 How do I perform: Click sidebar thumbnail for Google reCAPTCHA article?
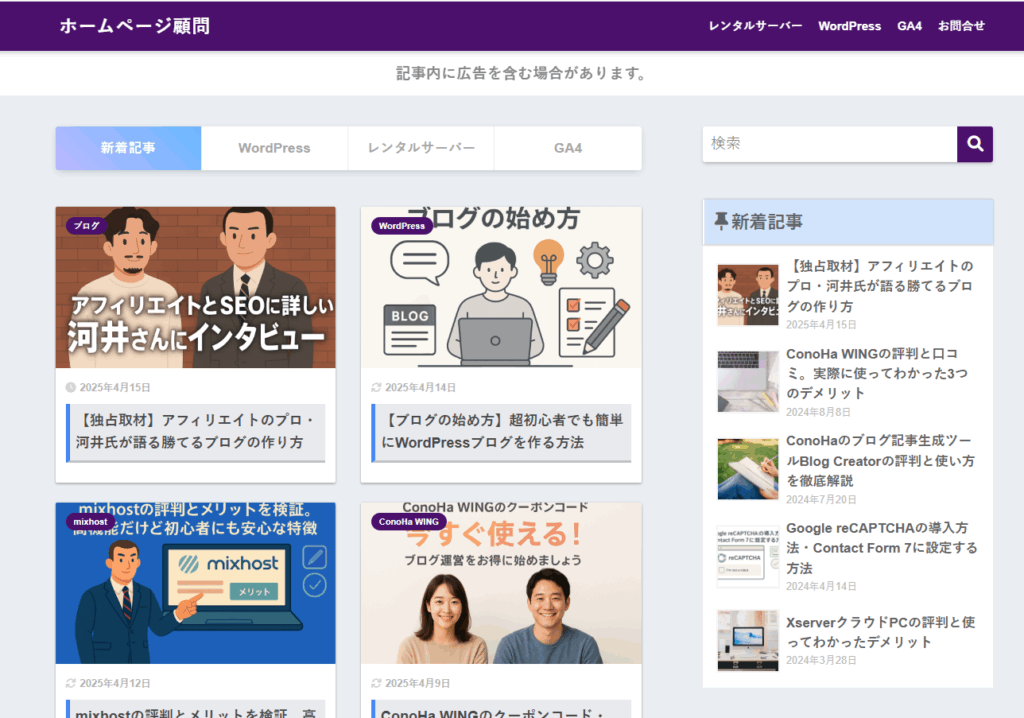(748, 556)
